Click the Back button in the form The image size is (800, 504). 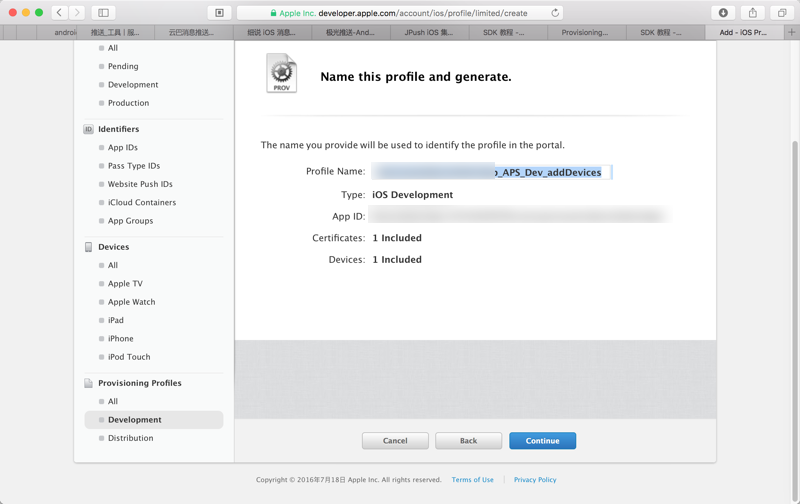(x=468, y=441)
